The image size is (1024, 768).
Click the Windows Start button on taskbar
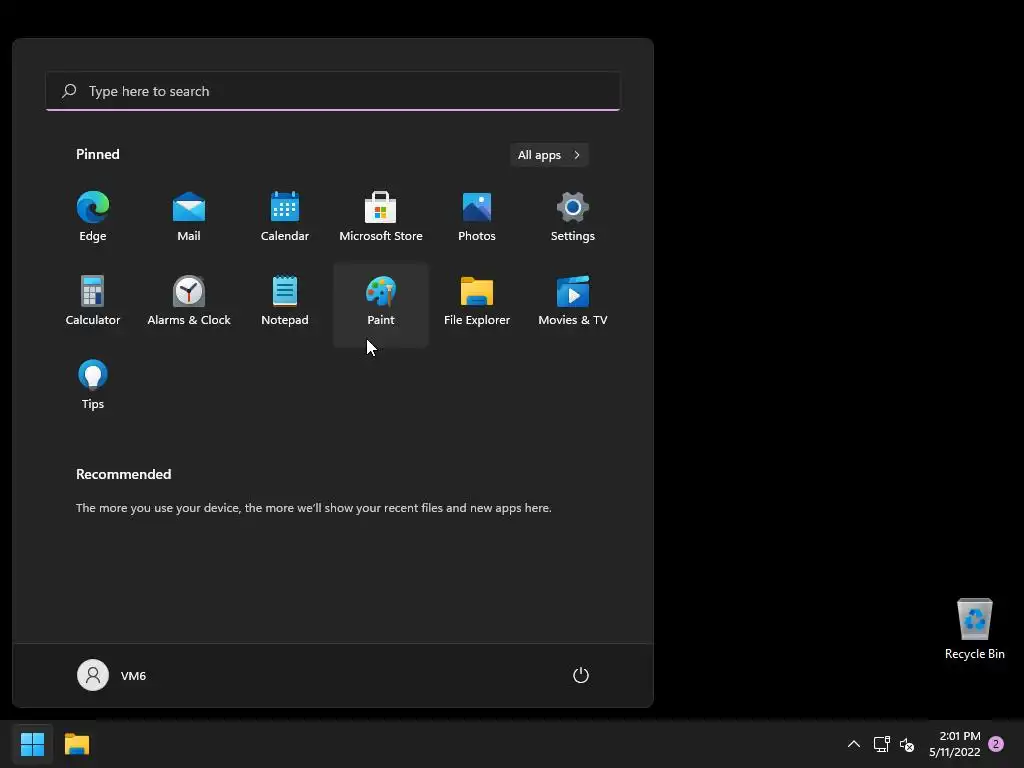32,744
